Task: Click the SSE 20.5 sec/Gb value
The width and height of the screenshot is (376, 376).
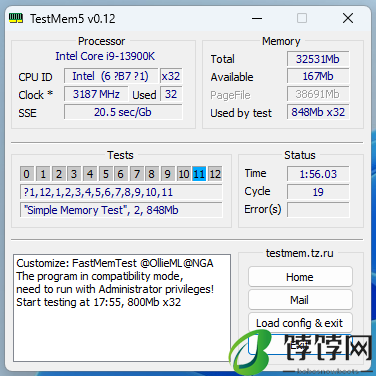Action: [123, 112]
